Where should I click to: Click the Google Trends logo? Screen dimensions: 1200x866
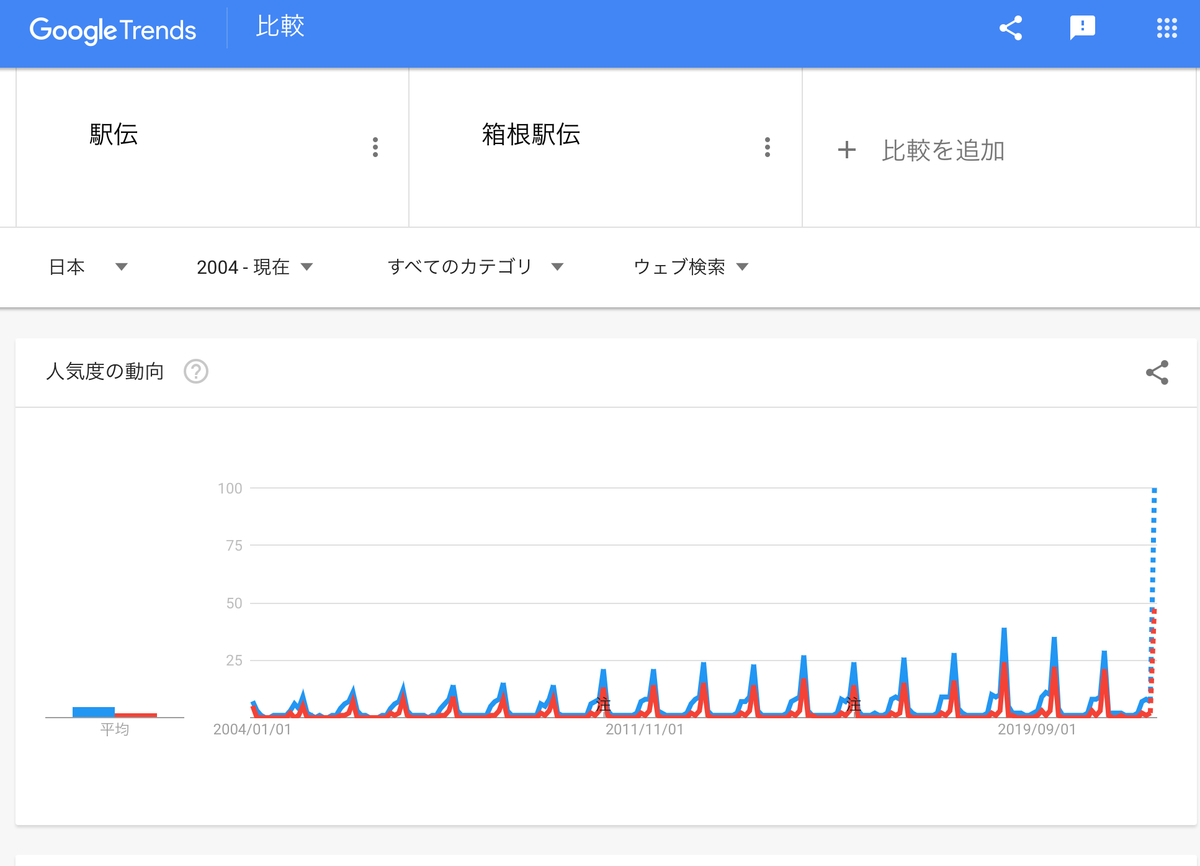(x=112, y=30)
